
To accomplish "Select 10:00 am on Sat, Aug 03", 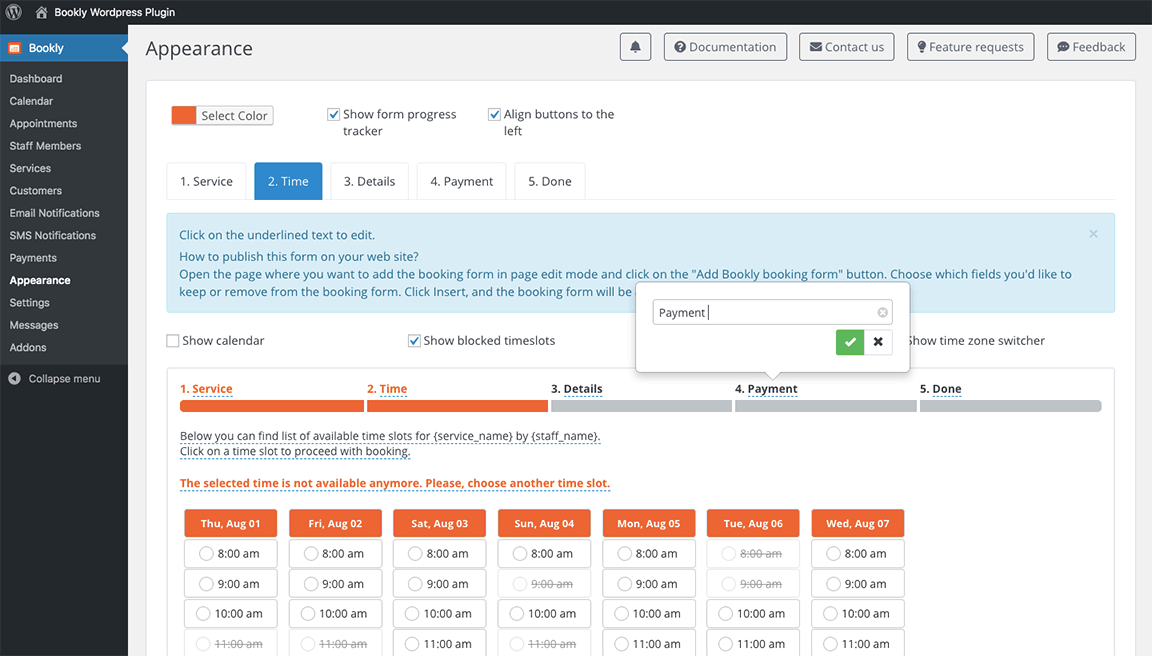I will pyautogui.click(x=439, y=614).
